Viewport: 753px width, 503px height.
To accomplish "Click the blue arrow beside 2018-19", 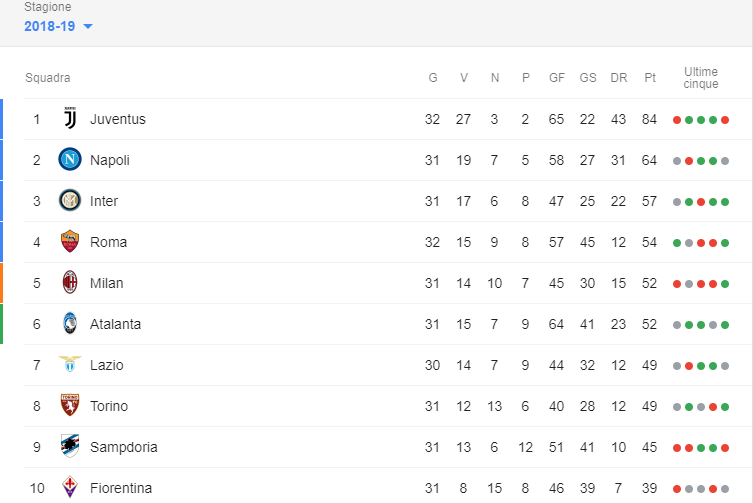I will pyautogui.click(x=88, y=26).
